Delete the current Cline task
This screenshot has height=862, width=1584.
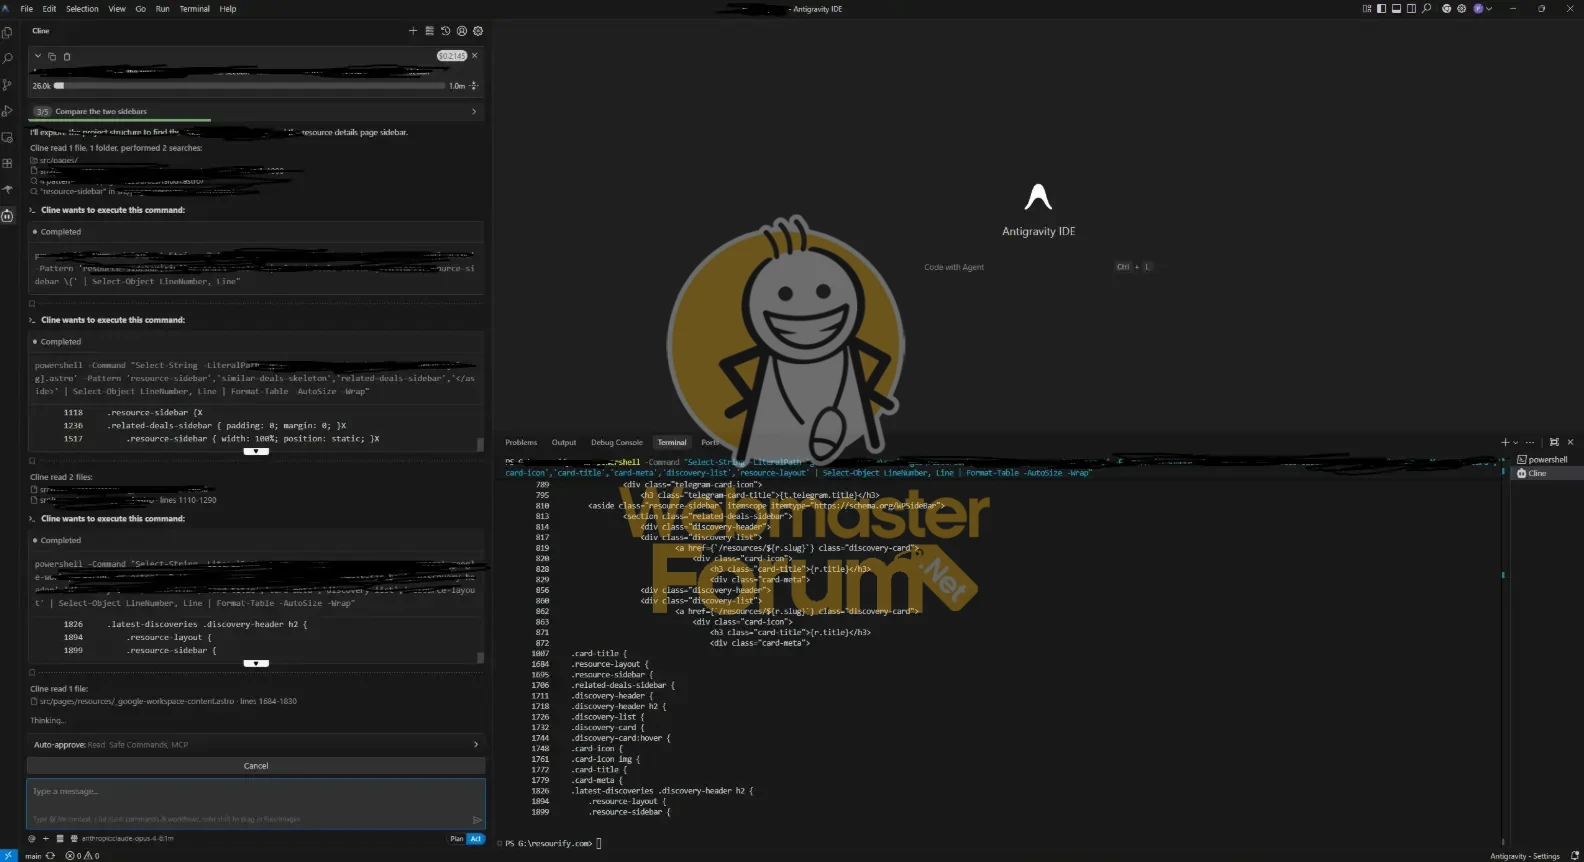click(67, 56)
